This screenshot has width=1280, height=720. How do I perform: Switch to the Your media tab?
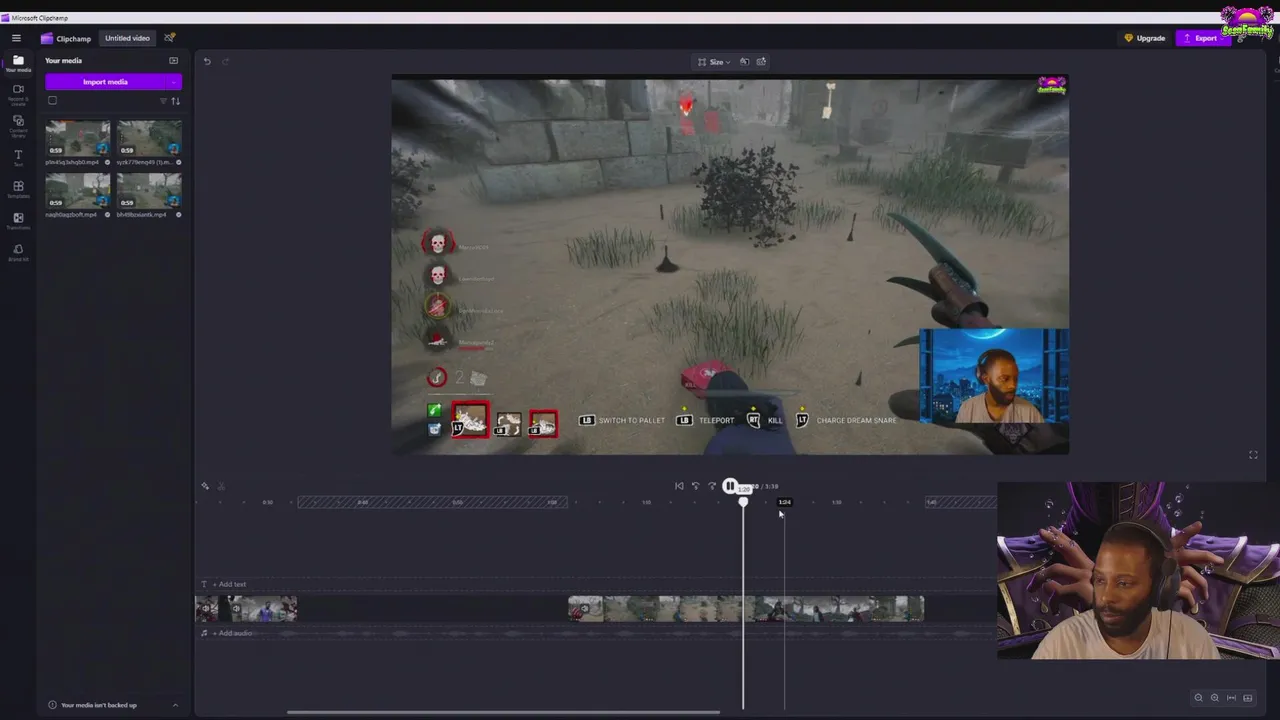pyautogui.click(x=18, y=64)
